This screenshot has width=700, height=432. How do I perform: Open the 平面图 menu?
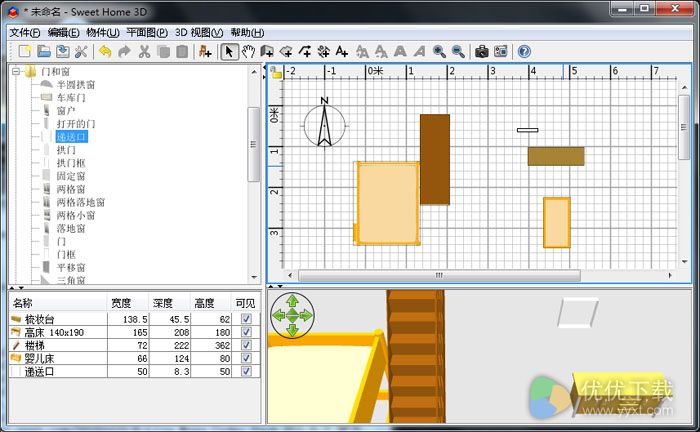tap(147, 33)
